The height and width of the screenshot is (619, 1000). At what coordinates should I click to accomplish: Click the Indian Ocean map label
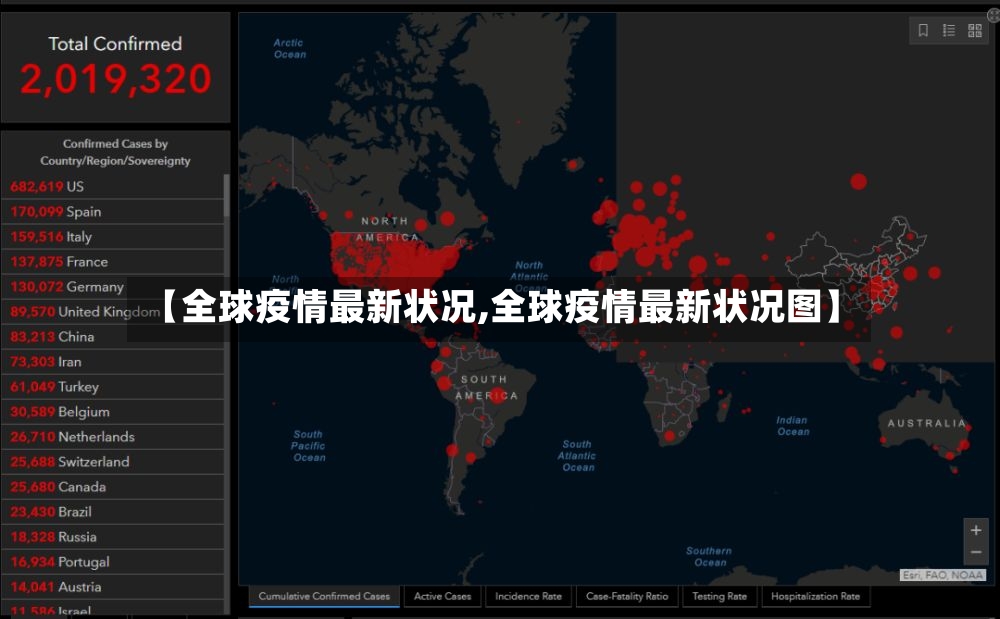tap(793, 426)
